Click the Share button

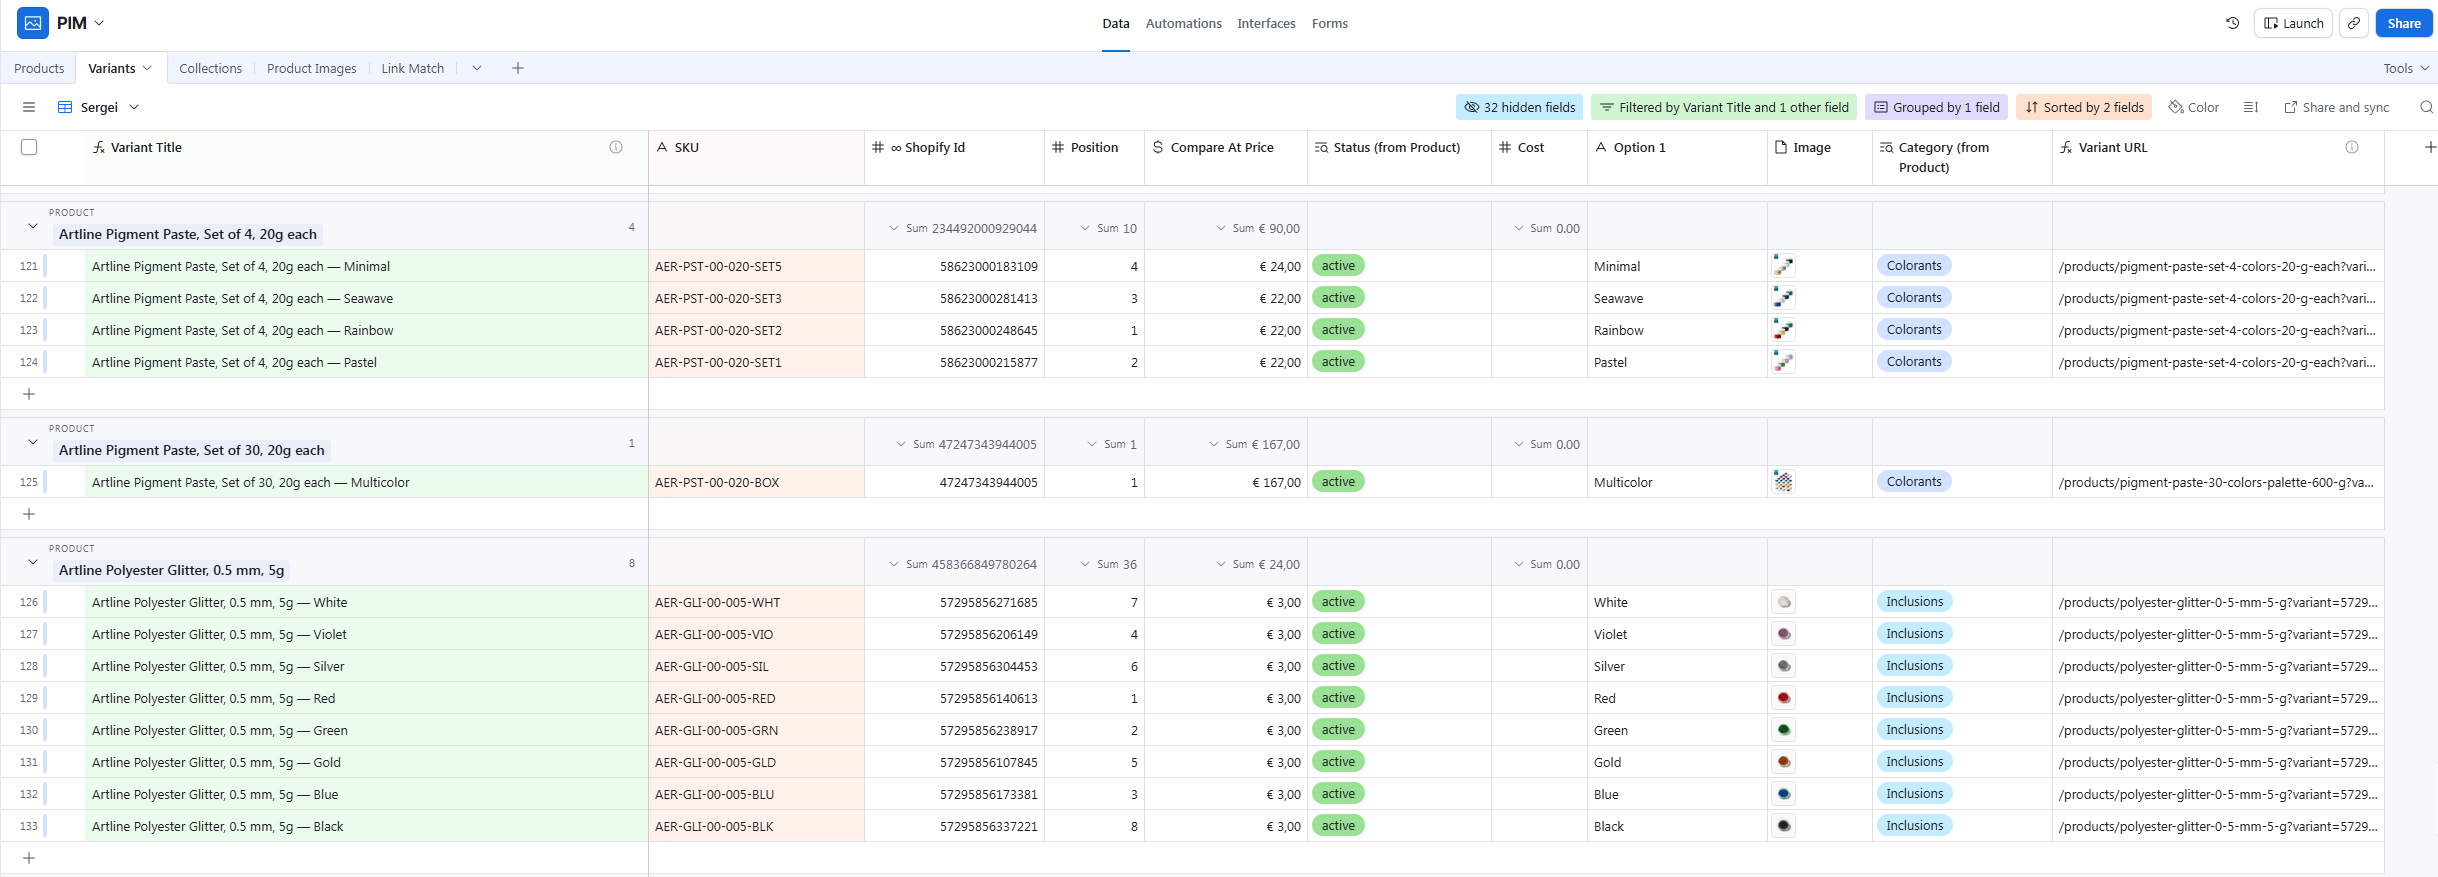point(2404,23)
